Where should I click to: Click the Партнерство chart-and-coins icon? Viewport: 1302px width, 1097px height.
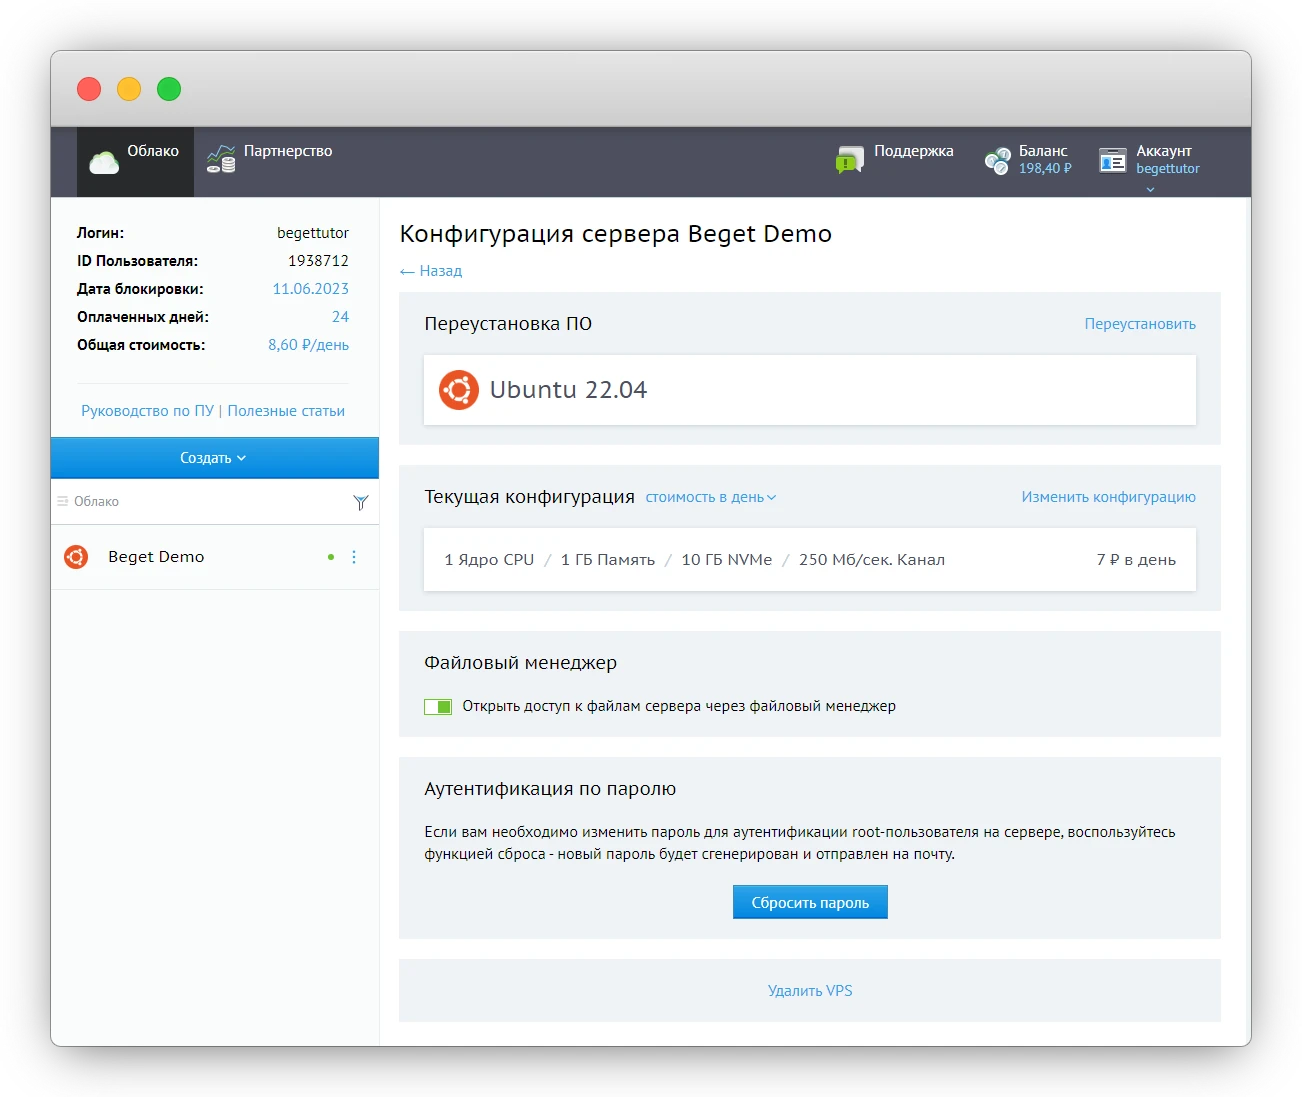[x=221, y=159]
